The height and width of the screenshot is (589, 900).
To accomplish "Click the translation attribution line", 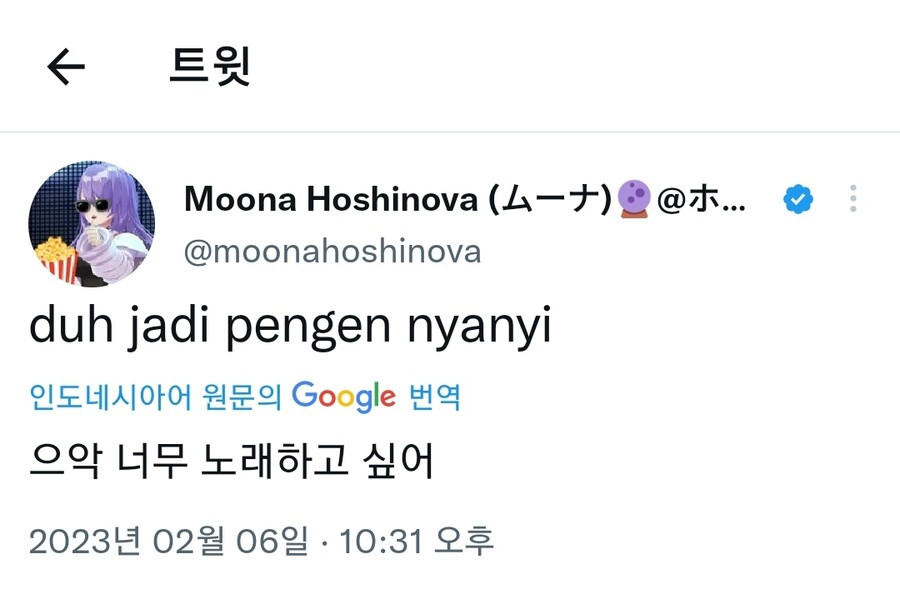I will tap(245, 397).
